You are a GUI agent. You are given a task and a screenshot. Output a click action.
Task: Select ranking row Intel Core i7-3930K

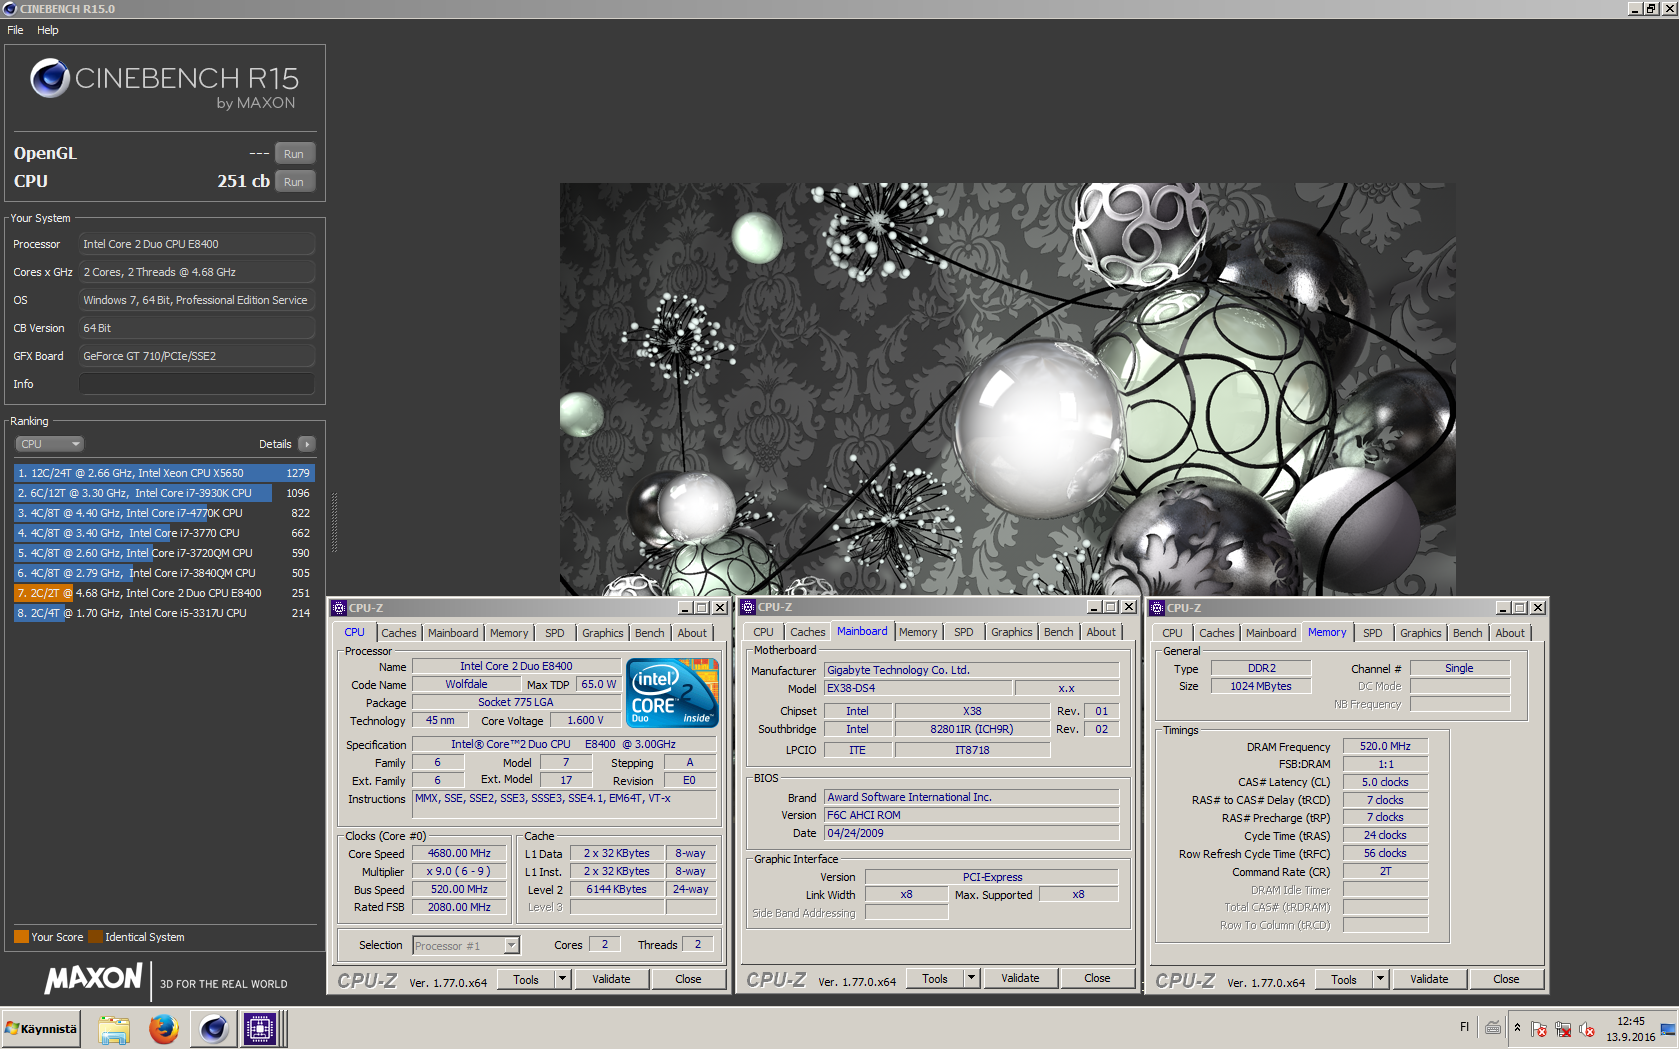[x=164, y=493]
